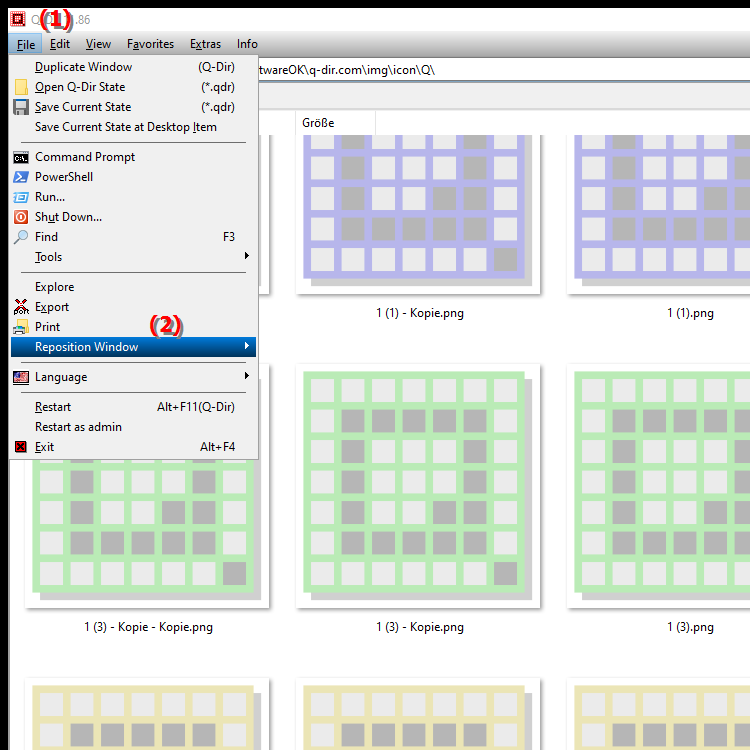Click file name 1 (1).png
750x750 pixels.
point(690,313)
